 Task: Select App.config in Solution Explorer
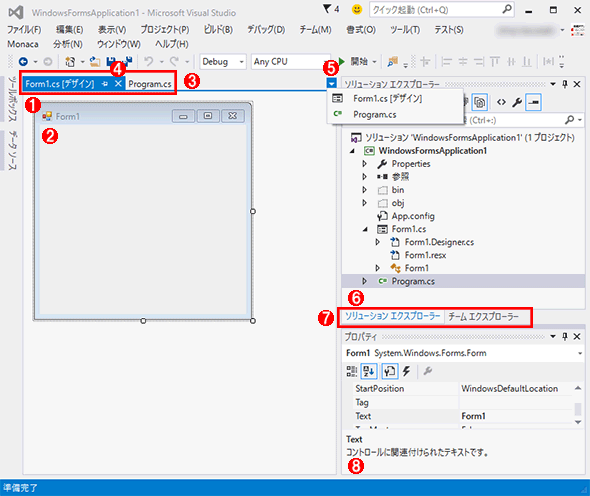[413, 216]
